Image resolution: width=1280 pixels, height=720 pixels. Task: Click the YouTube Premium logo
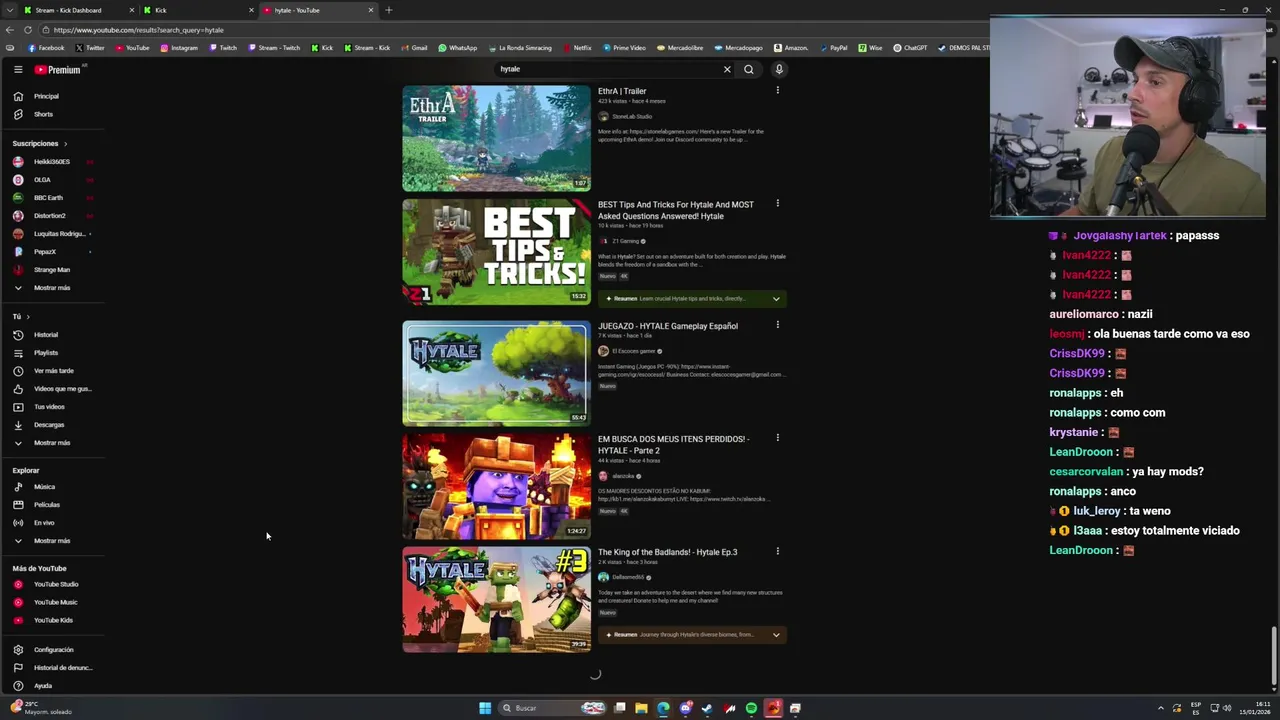[58, 69]
